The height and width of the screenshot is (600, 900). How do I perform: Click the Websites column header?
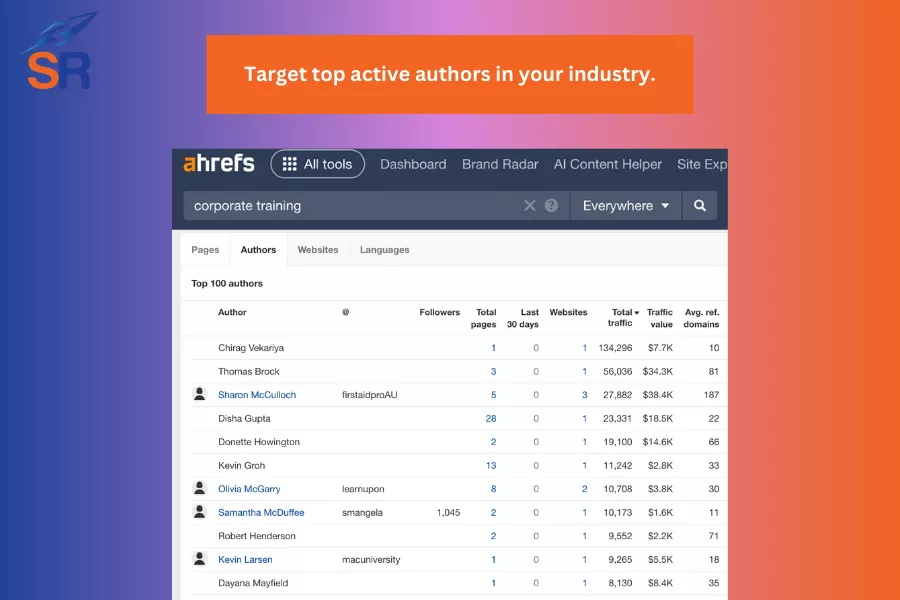click(x=568, y=312)
